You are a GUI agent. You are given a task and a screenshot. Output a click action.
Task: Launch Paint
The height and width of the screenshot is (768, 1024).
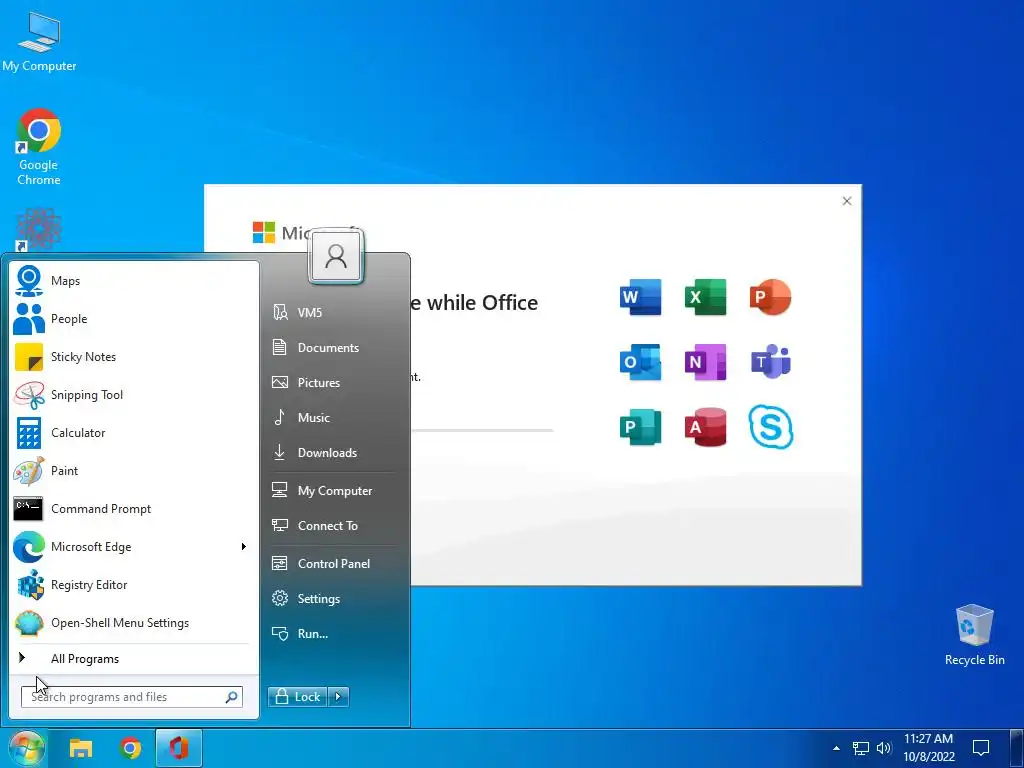[x=134, y=470]
